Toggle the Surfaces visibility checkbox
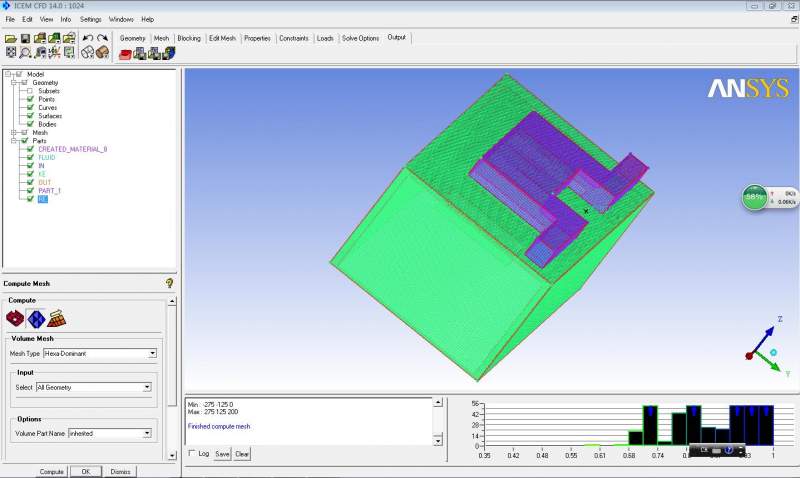The width and height of the screenshot is (800, 478). pyautogui.click(x=30, y=116)
